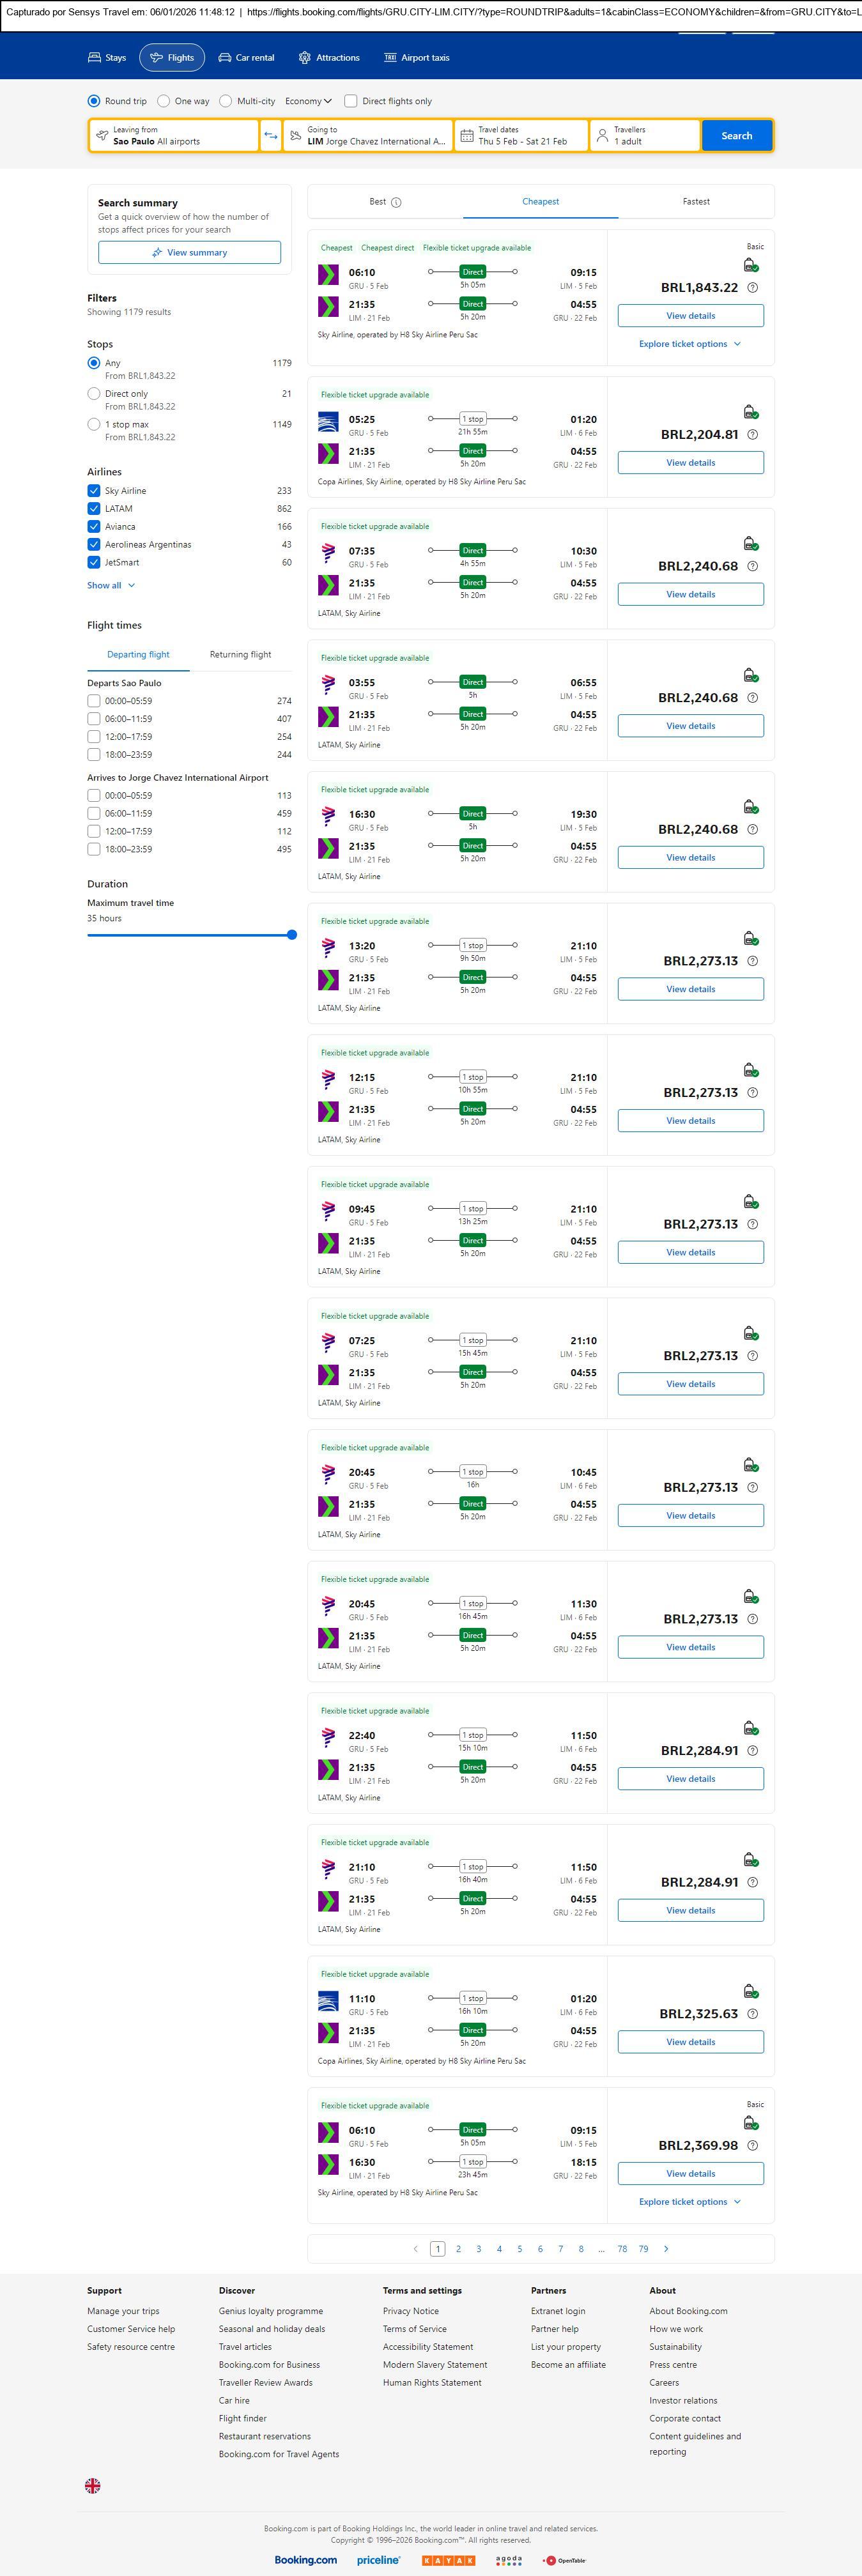The width and height of the screenshot is (862, 2576).
Task: Click the Maximum travel time slider handle
Action: pos(292,935)
